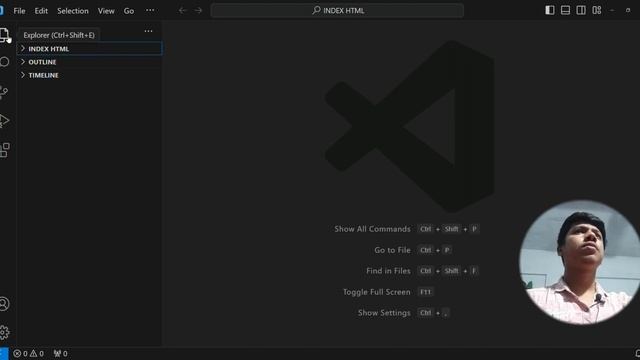Open the Manage gear icon
This screenshot has width=640, height=360.
tap(4, 332)
